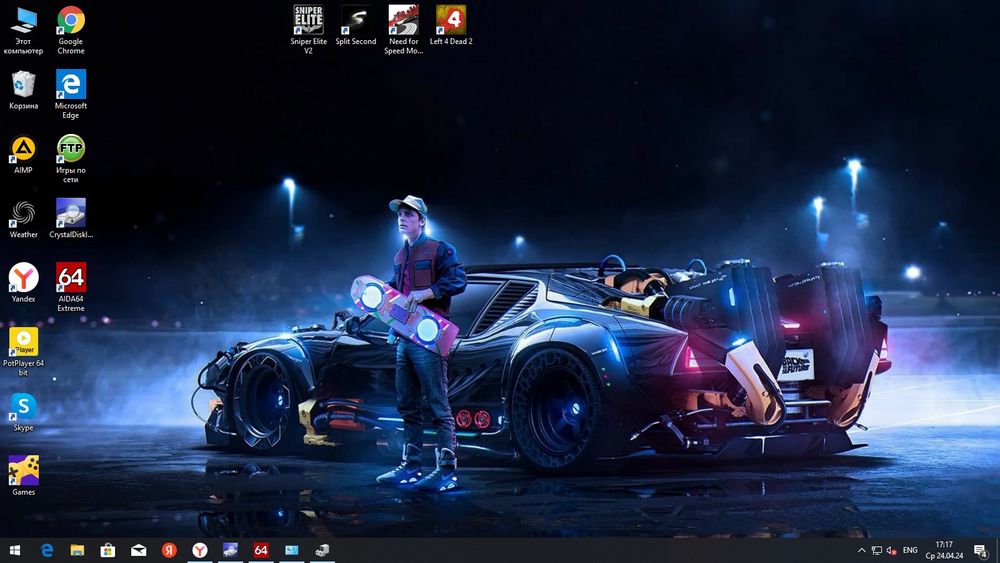Show hidden system tray icons
The image size is (1000, 563).
[862, 550]
